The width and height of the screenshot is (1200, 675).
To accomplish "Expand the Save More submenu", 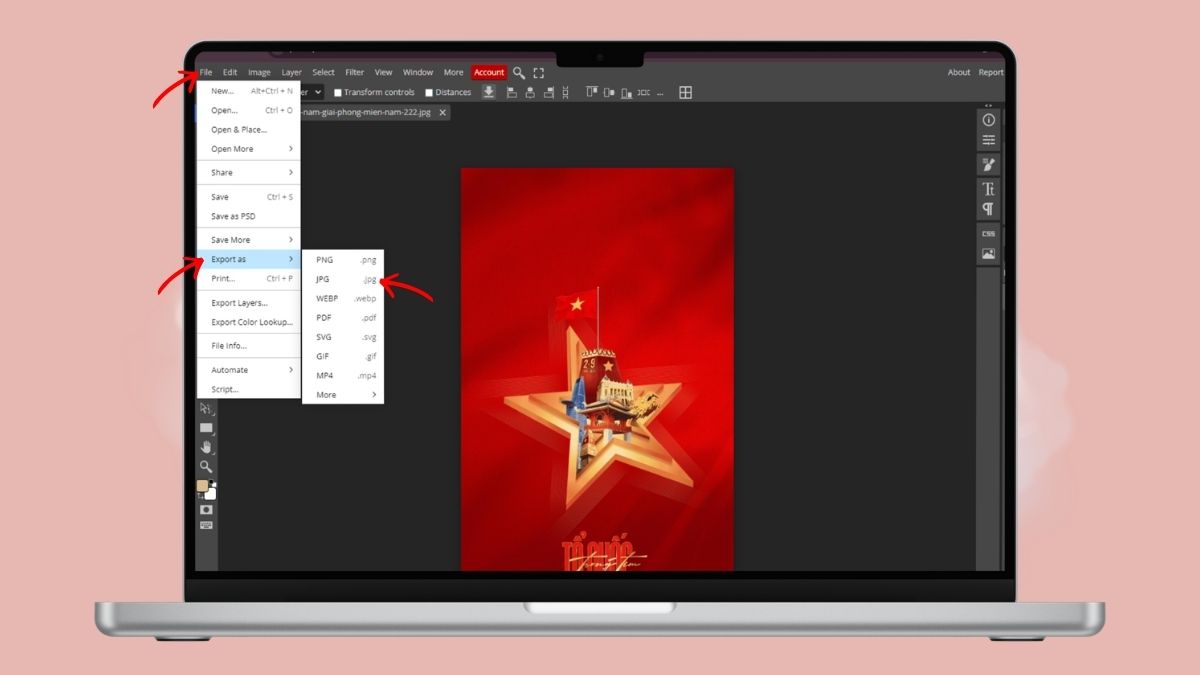I will pyautogui.click(x=249, y=240).
